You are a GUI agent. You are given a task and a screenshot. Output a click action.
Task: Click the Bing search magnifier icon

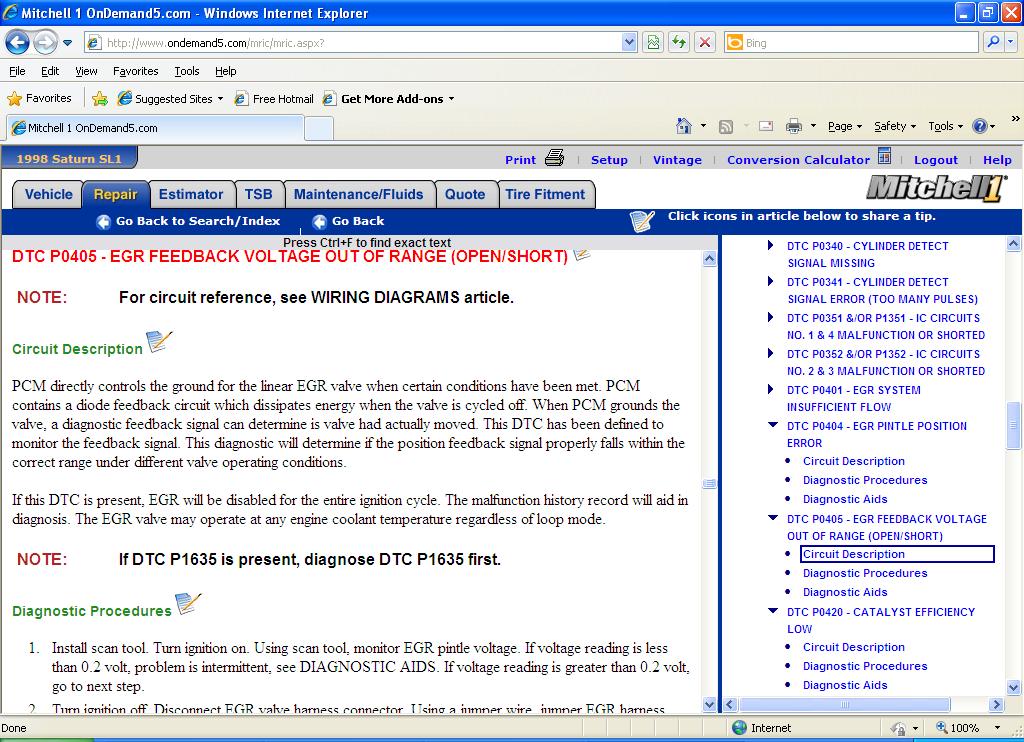[x=993, y=42]
